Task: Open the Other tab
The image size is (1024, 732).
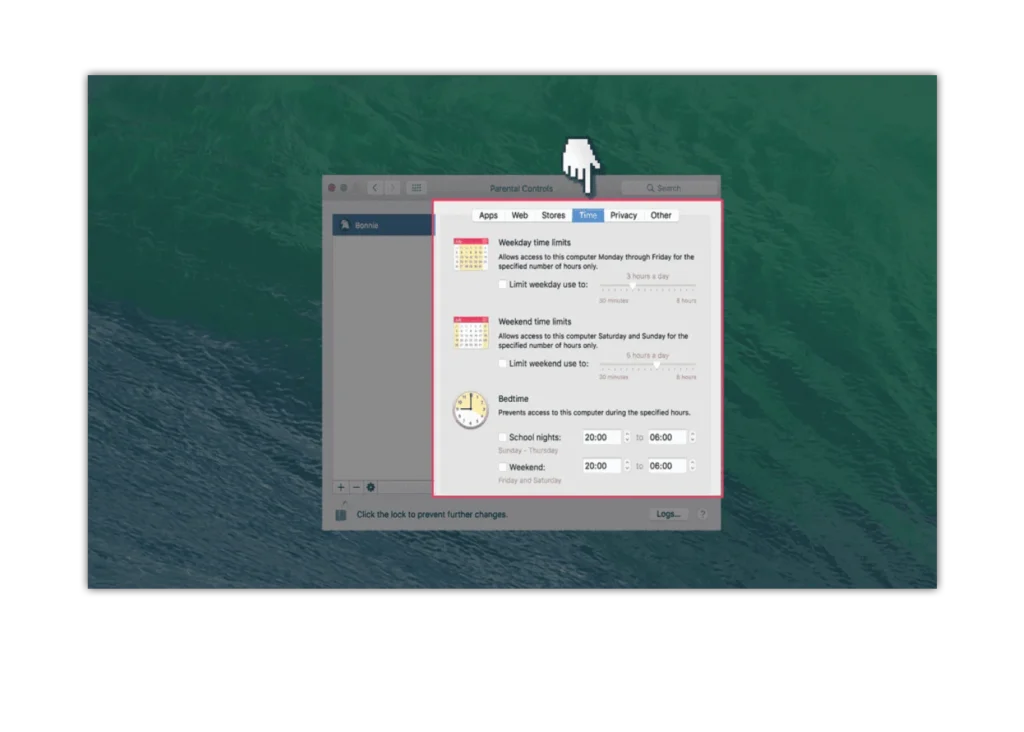Action: [x=661, y=215]
